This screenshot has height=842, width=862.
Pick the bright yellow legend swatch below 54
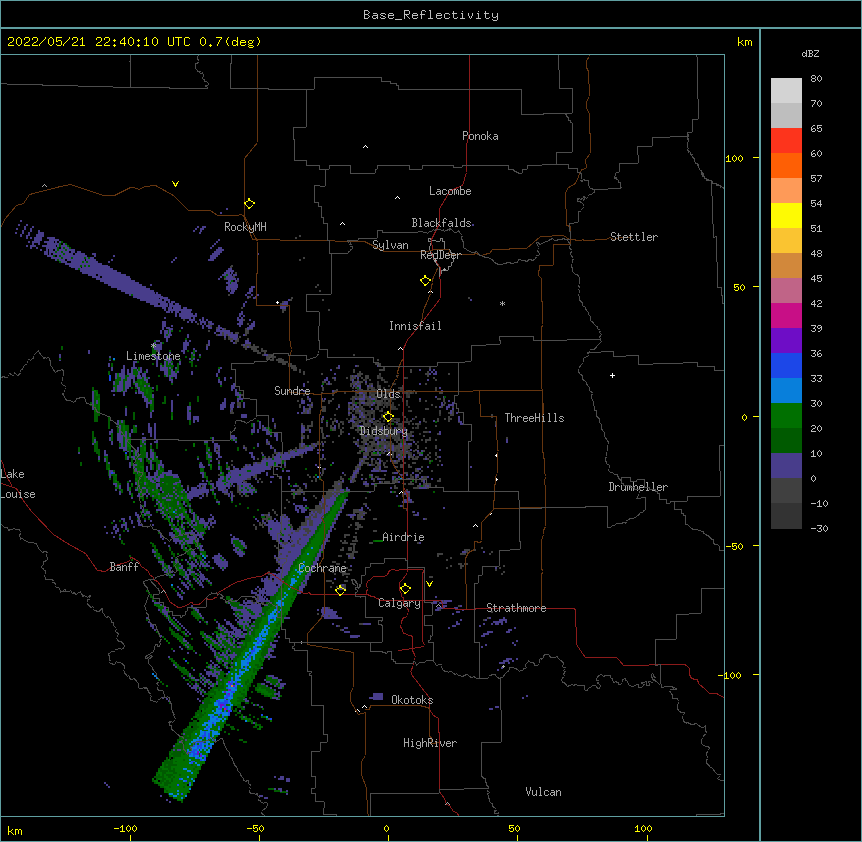click(786, 215)
